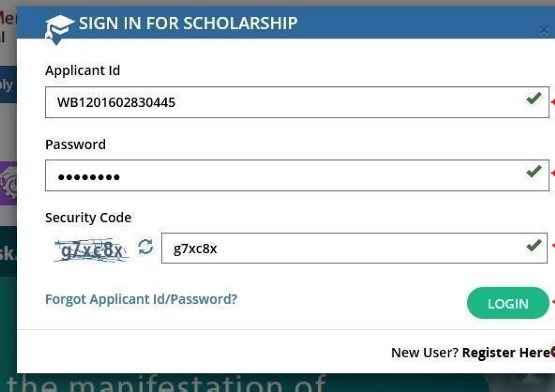The width and height of the screenshot is (555, 392).
Task: Open the Register Here link
Action: pos(506,352)
